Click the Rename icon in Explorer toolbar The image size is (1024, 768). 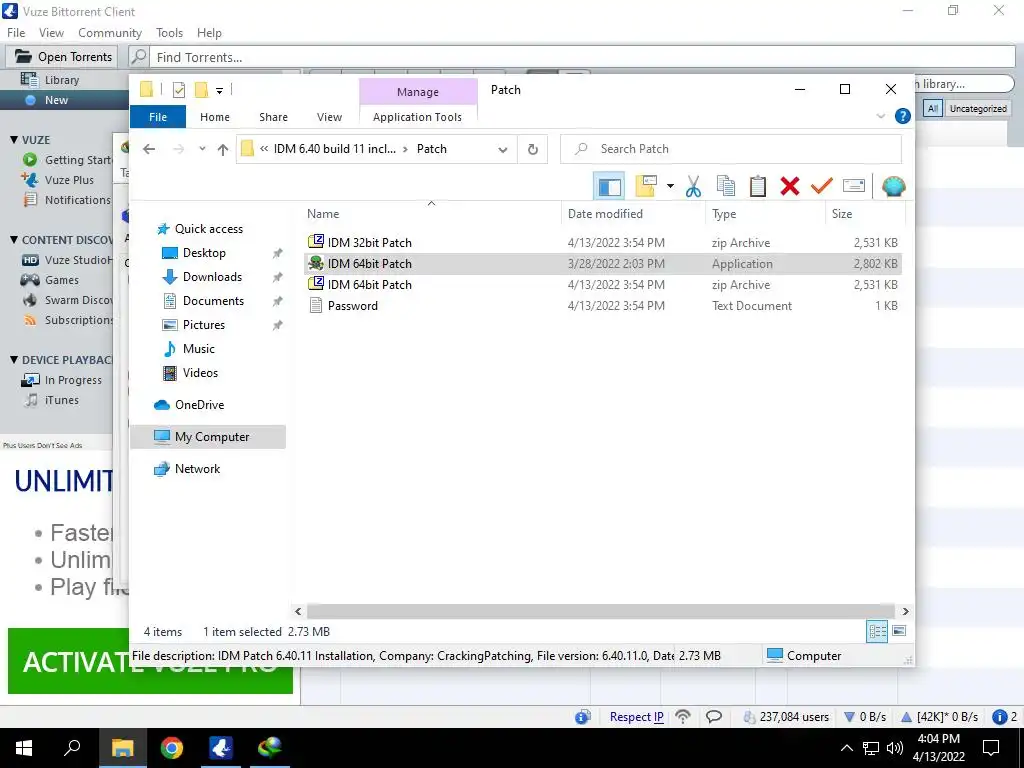854,187
